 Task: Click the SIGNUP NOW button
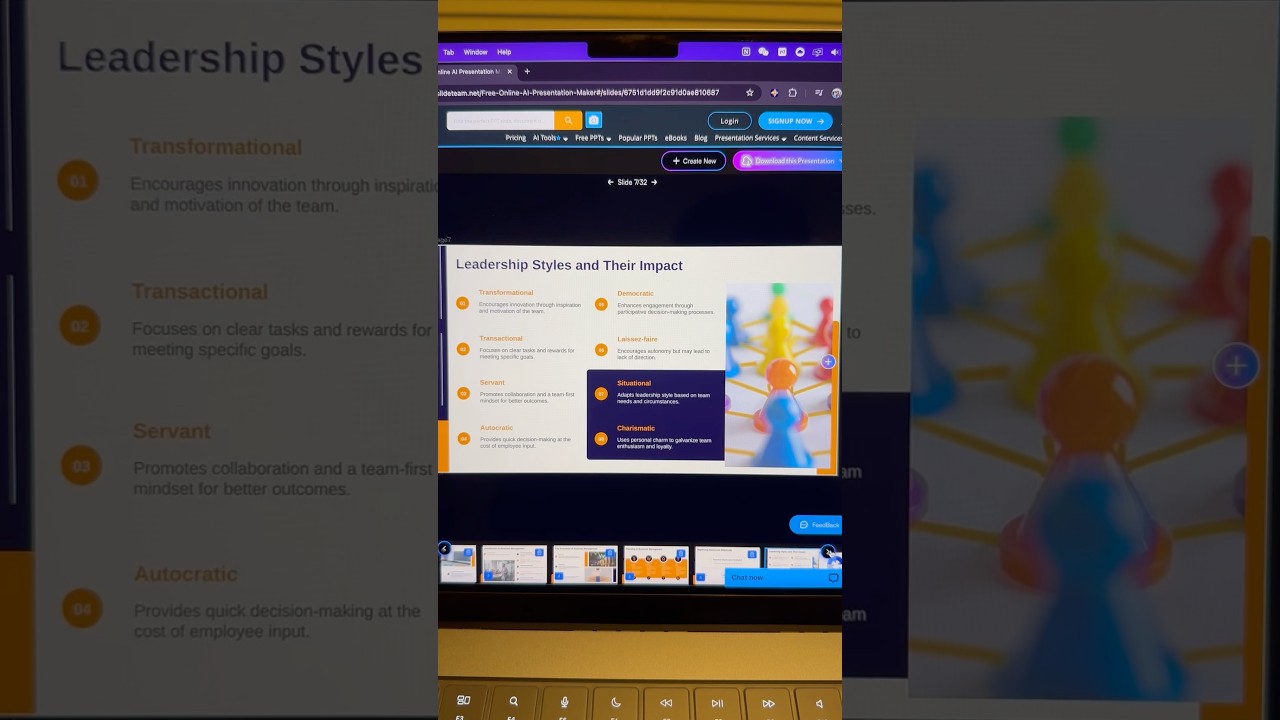click(x=795, y=121)
